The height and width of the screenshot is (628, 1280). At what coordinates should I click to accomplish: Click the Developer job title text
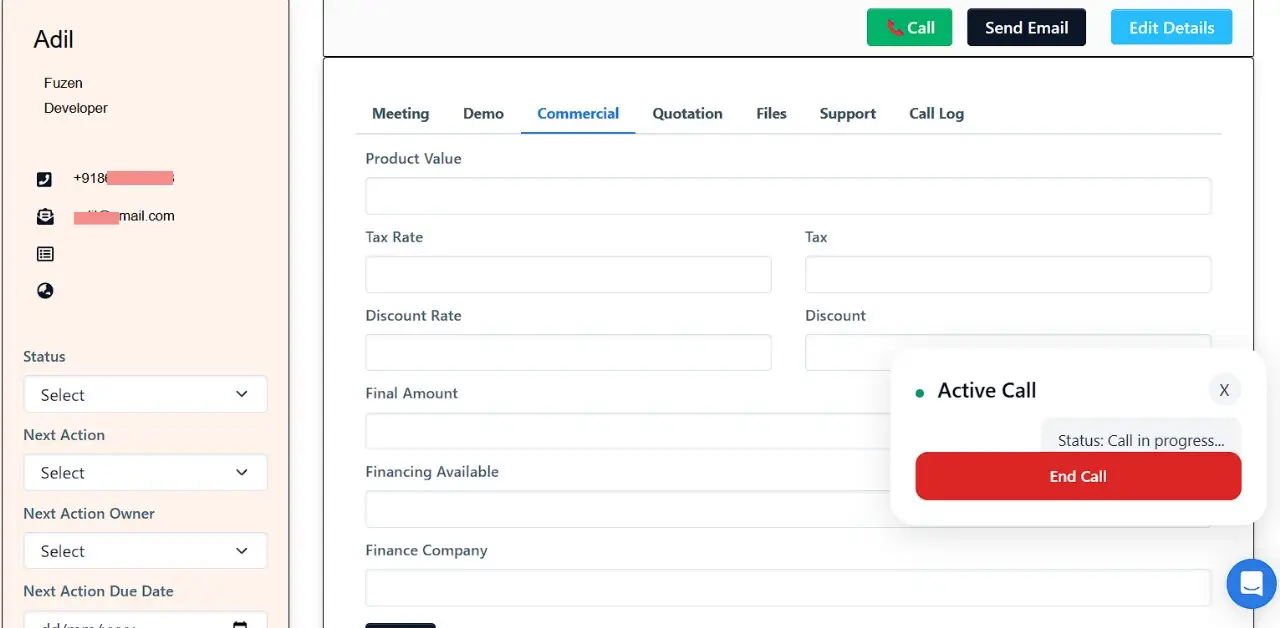76,108
